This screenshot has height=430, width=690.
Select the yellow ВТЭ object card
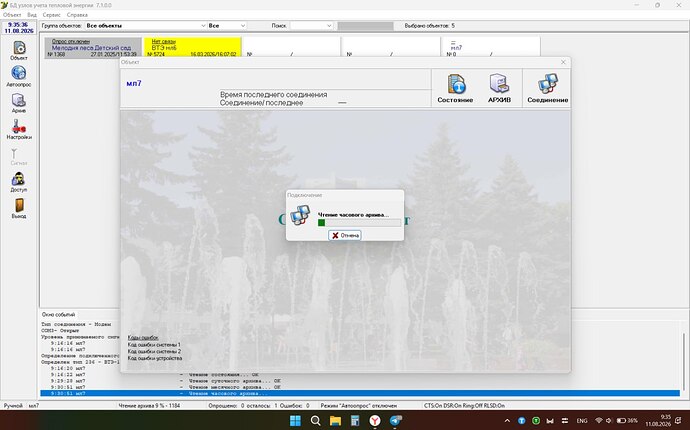pos(192,48)
